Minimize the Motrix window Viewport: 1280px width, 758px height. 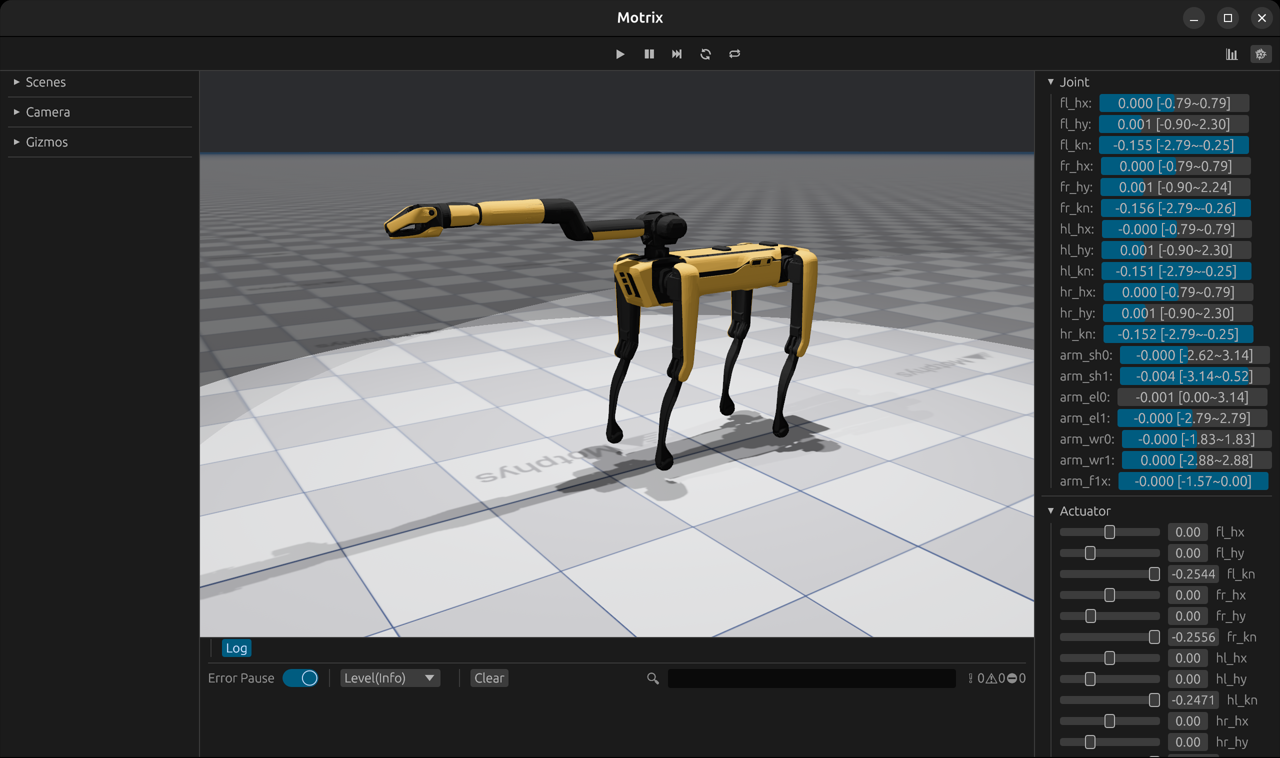click(1194, 18)
